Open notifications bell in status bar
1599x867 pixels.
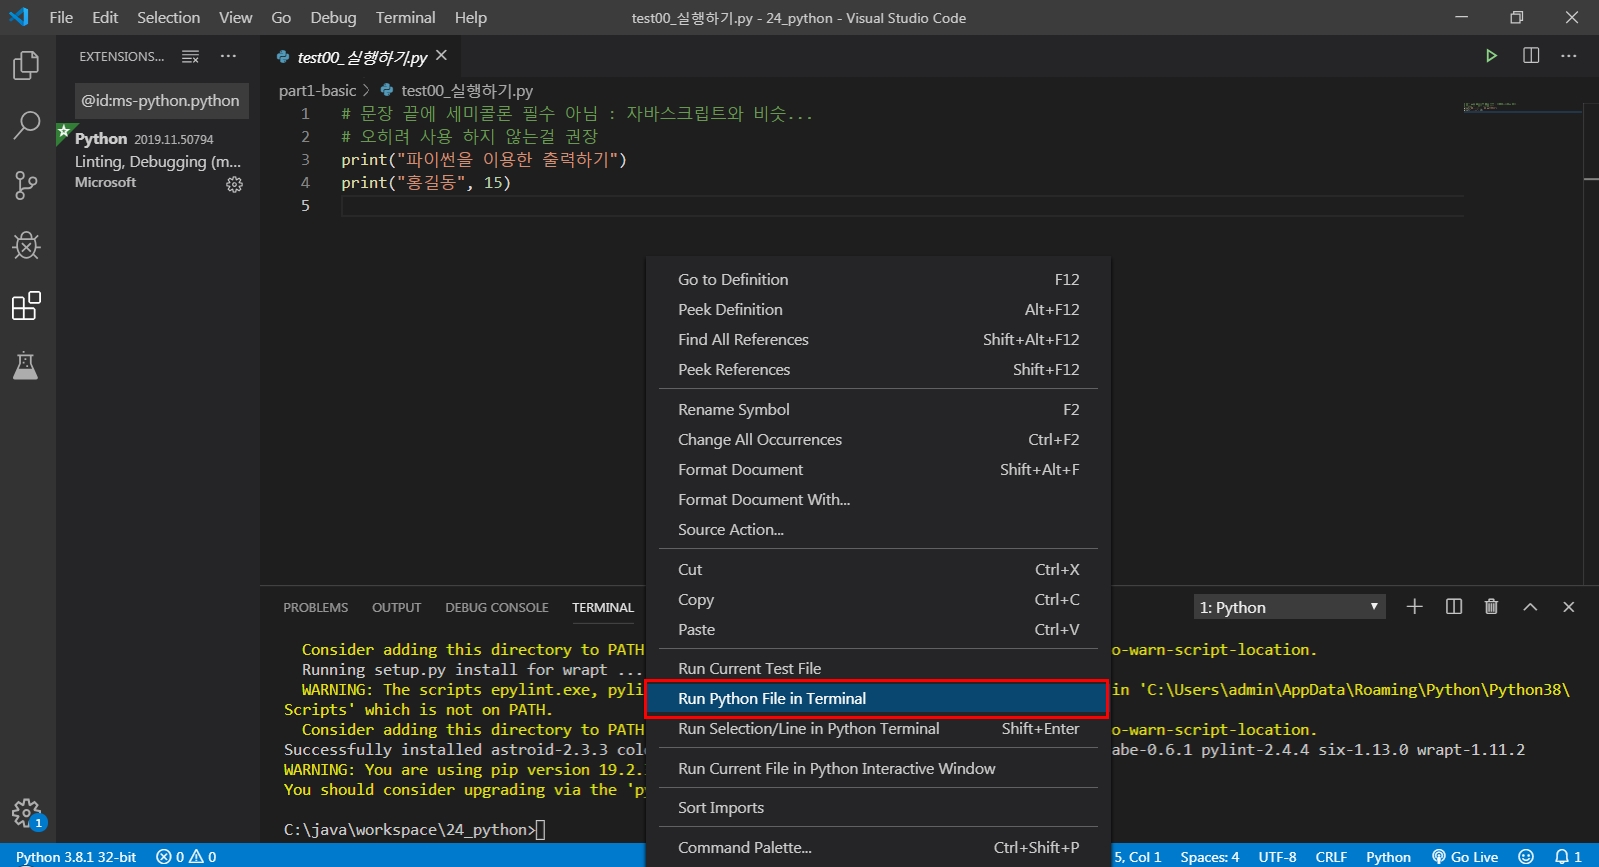coord(1568,857)
